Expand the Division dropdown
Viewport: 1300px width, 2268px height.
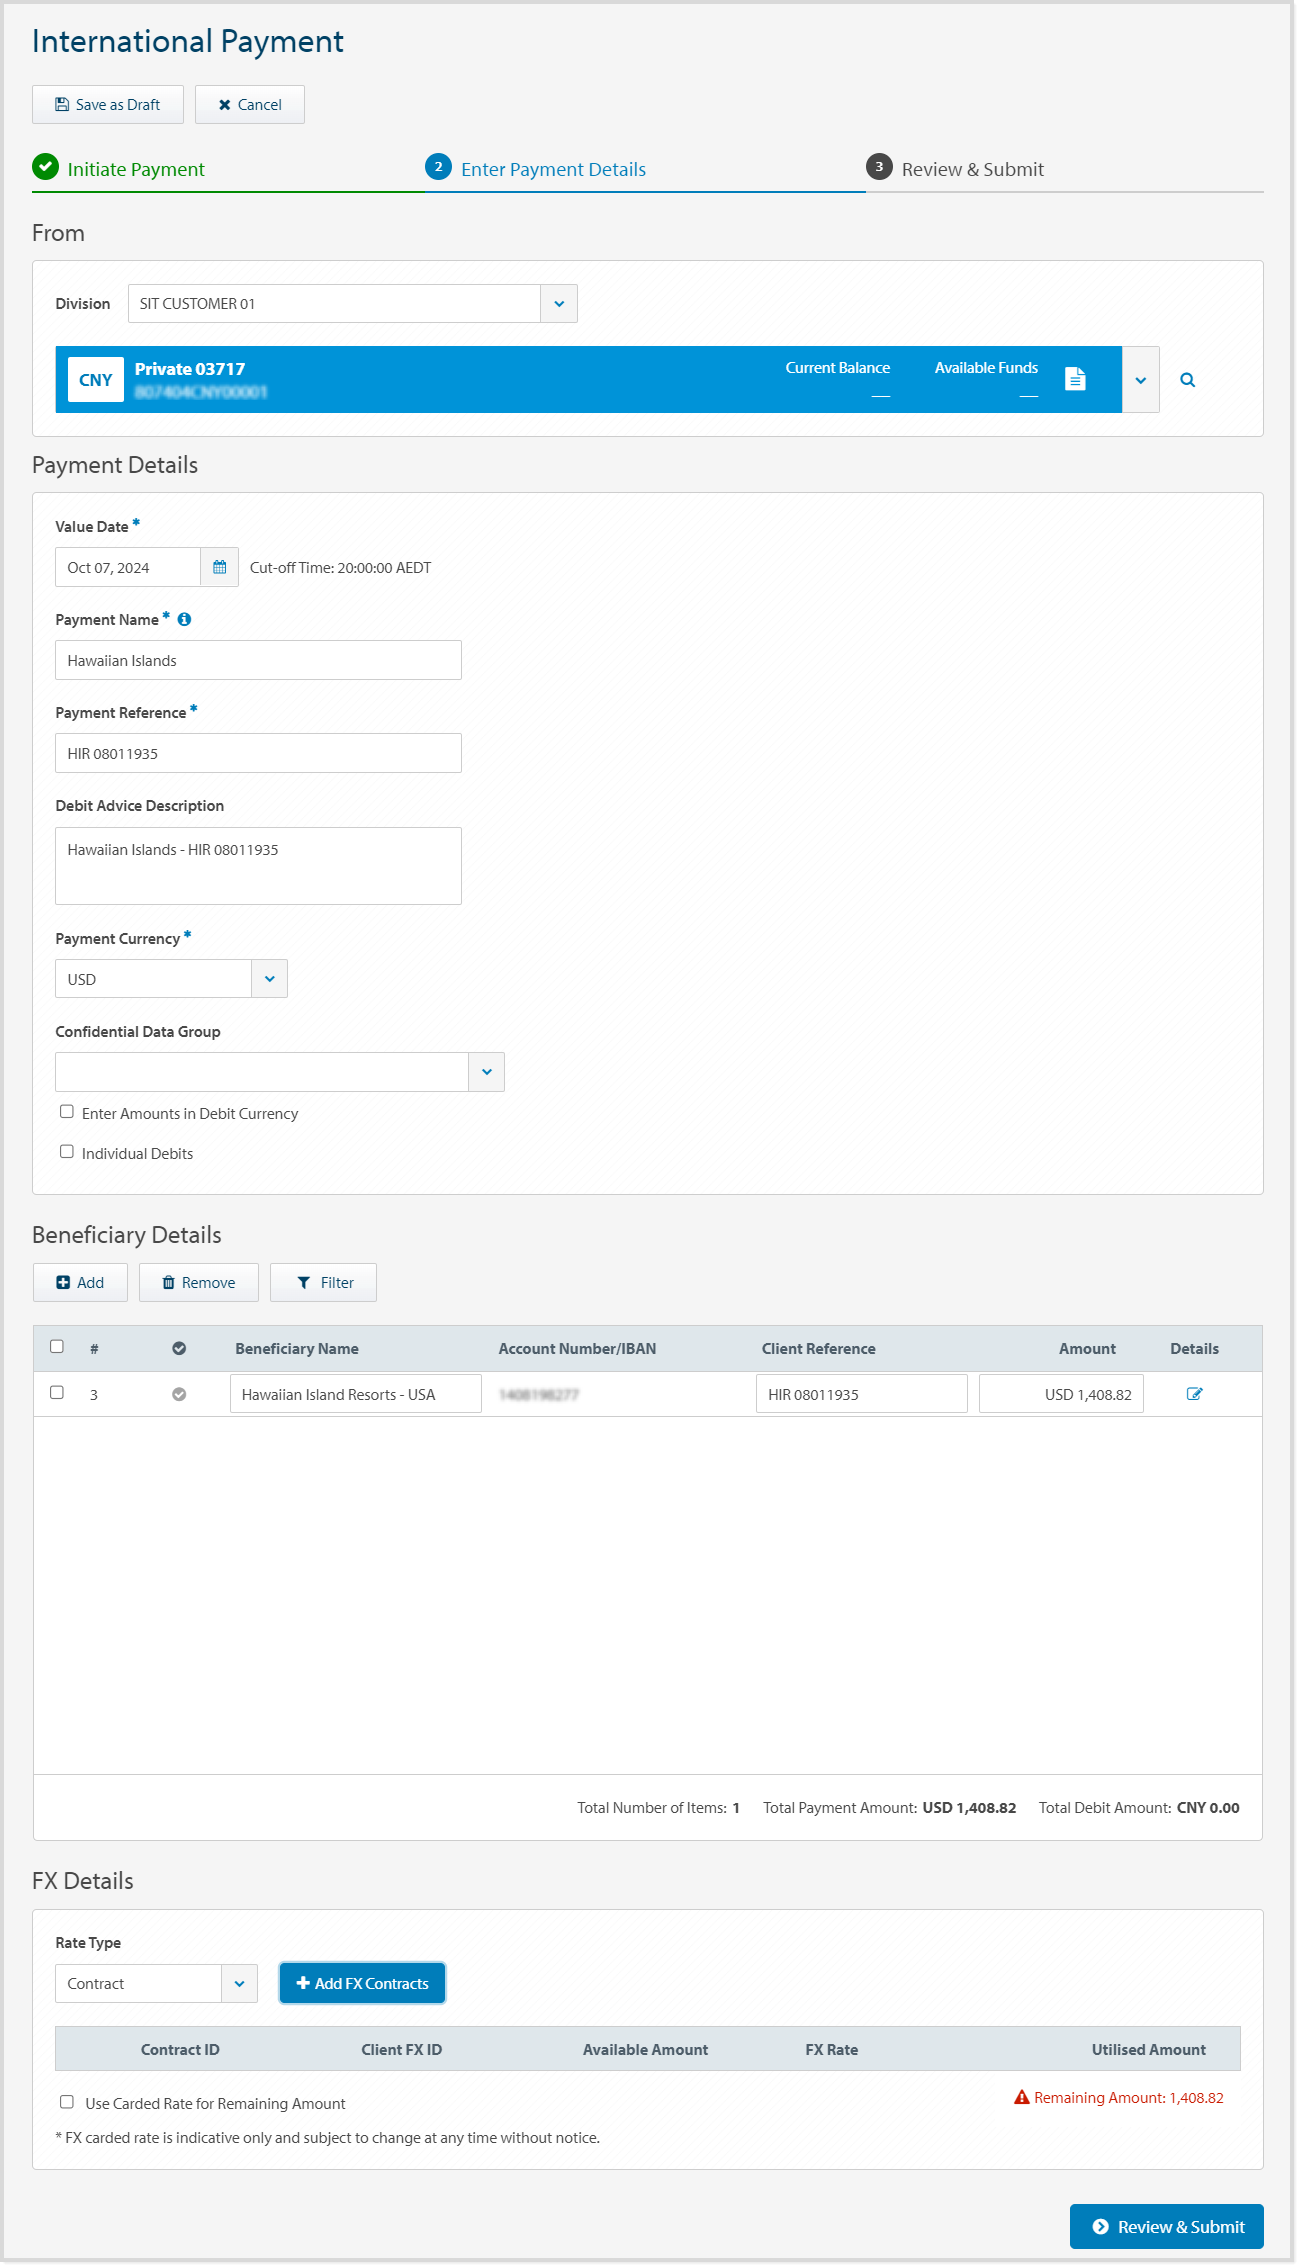(x=559, y=304)
